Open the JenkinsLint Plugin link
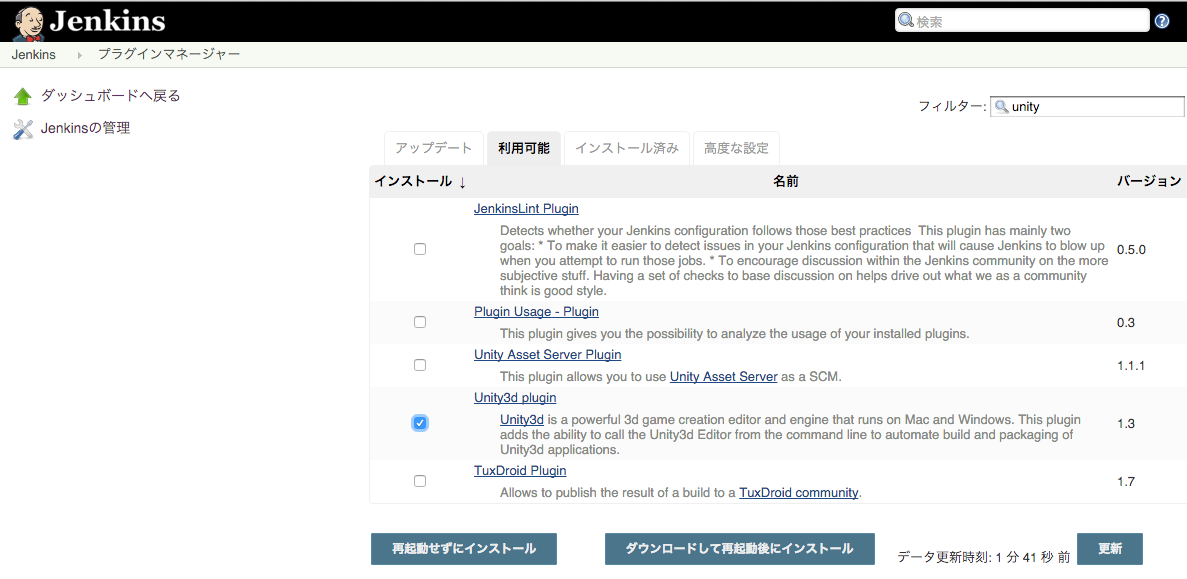 point(526,208)
